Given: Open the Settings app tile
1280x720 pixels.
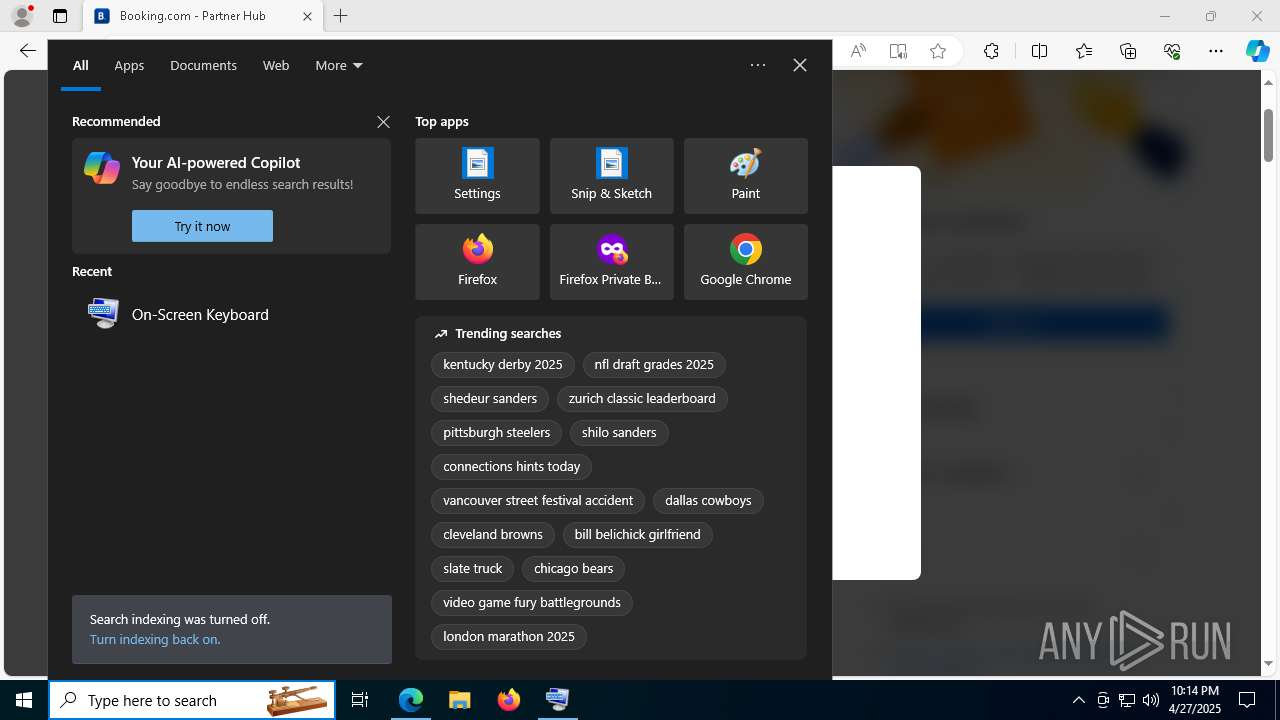Looking at the screenshot, I should (x=477, y=176).
